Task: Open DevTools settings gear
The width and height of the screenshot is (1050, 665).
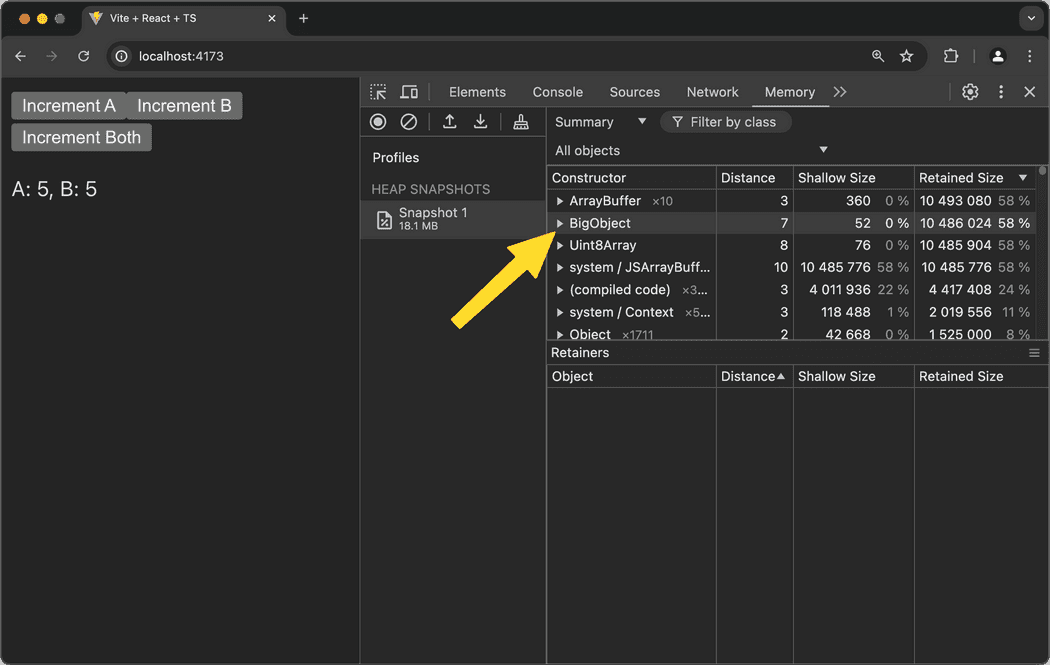Action: (970, 92)
